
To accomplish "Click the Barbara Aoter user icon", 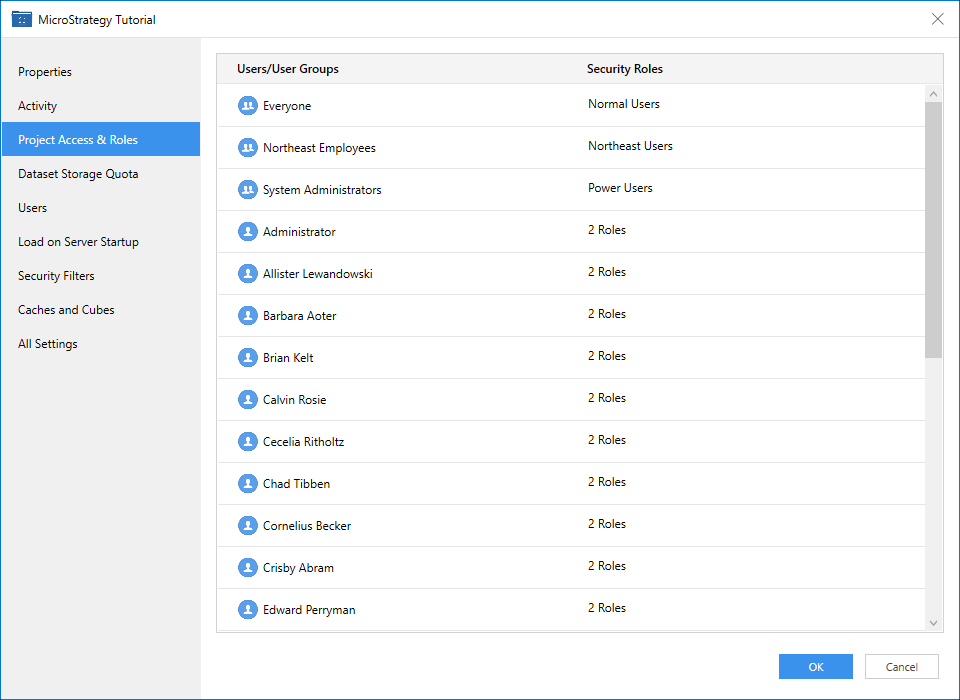I will pos(248,316).
